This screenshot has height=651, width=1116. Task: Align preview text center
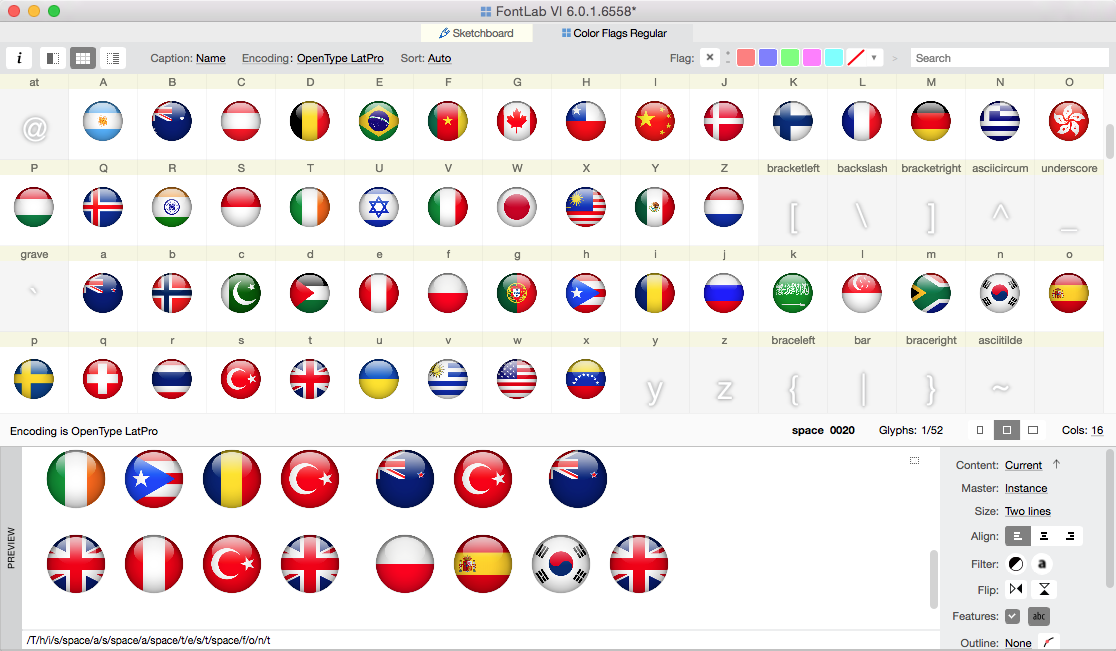[1044, 536]
